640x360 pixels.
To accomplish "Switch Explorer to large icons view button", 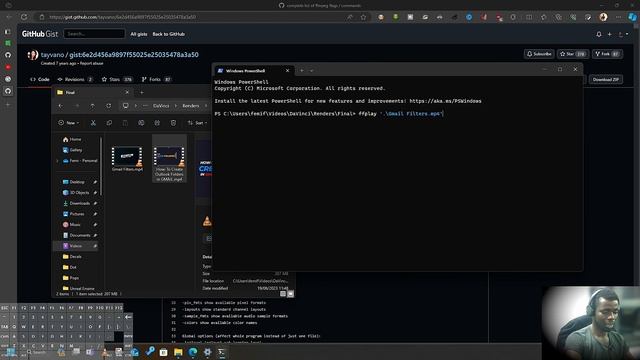I will click(x=290, y=293).
